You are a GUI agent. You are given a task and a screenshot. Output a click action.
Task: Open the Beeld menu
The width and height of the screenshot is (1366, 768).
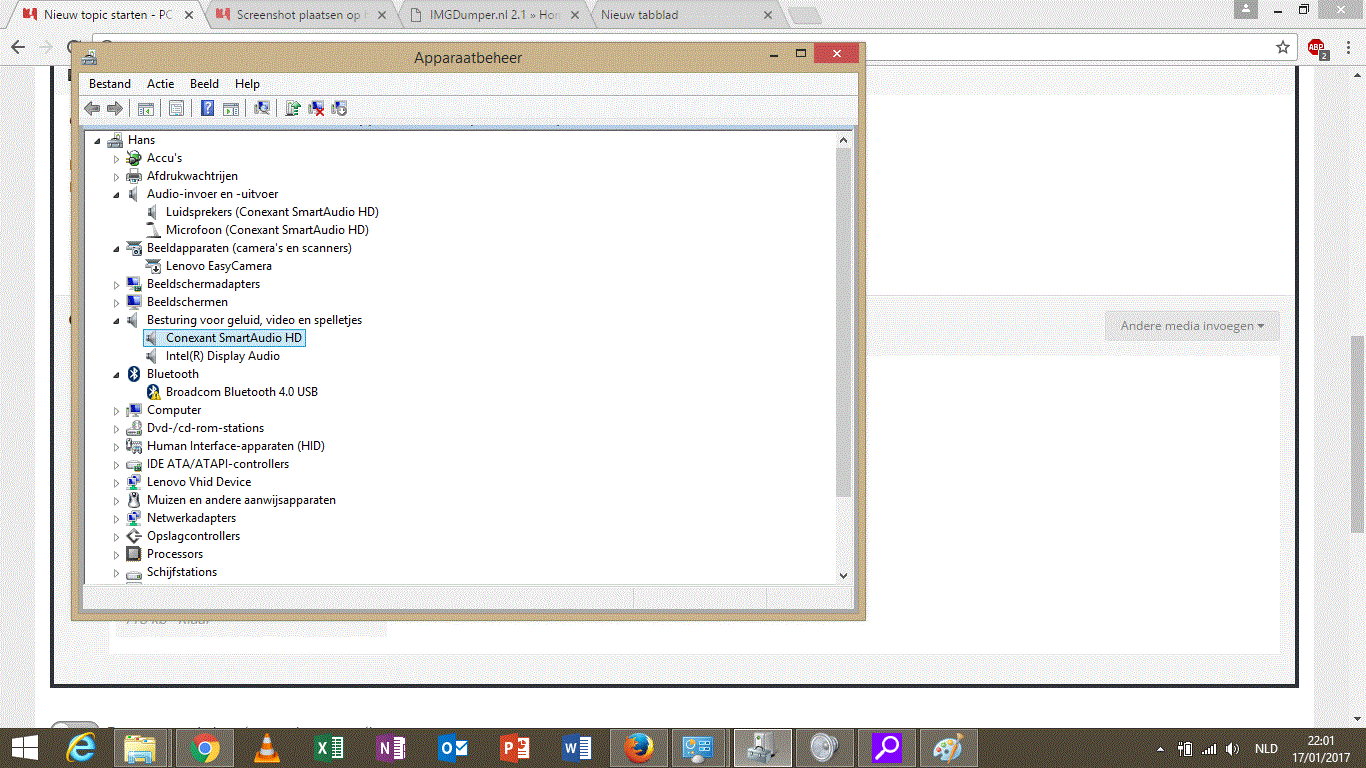pos(204,84)
